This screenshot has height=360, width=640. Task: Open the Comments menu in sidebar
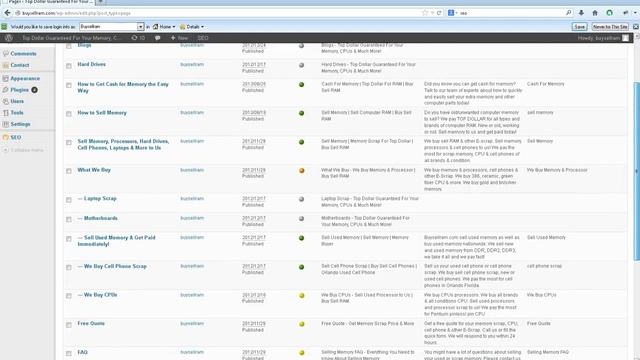coord(23,53)
